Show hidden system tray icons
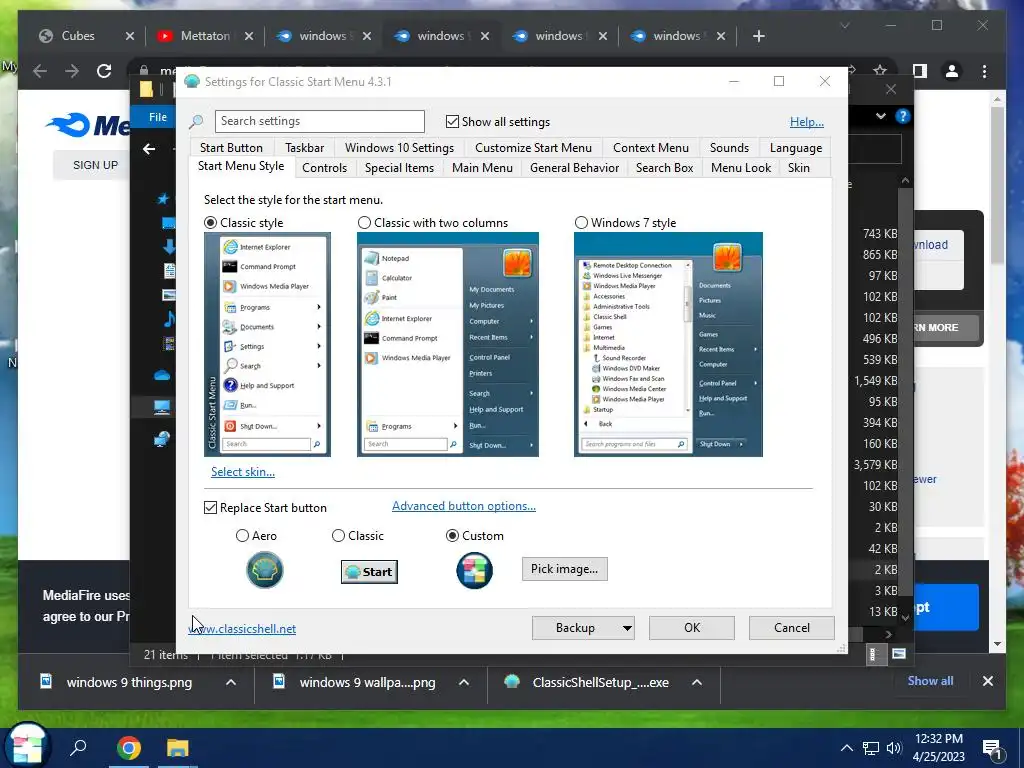The image size is (1024, 768). (846, 748)
